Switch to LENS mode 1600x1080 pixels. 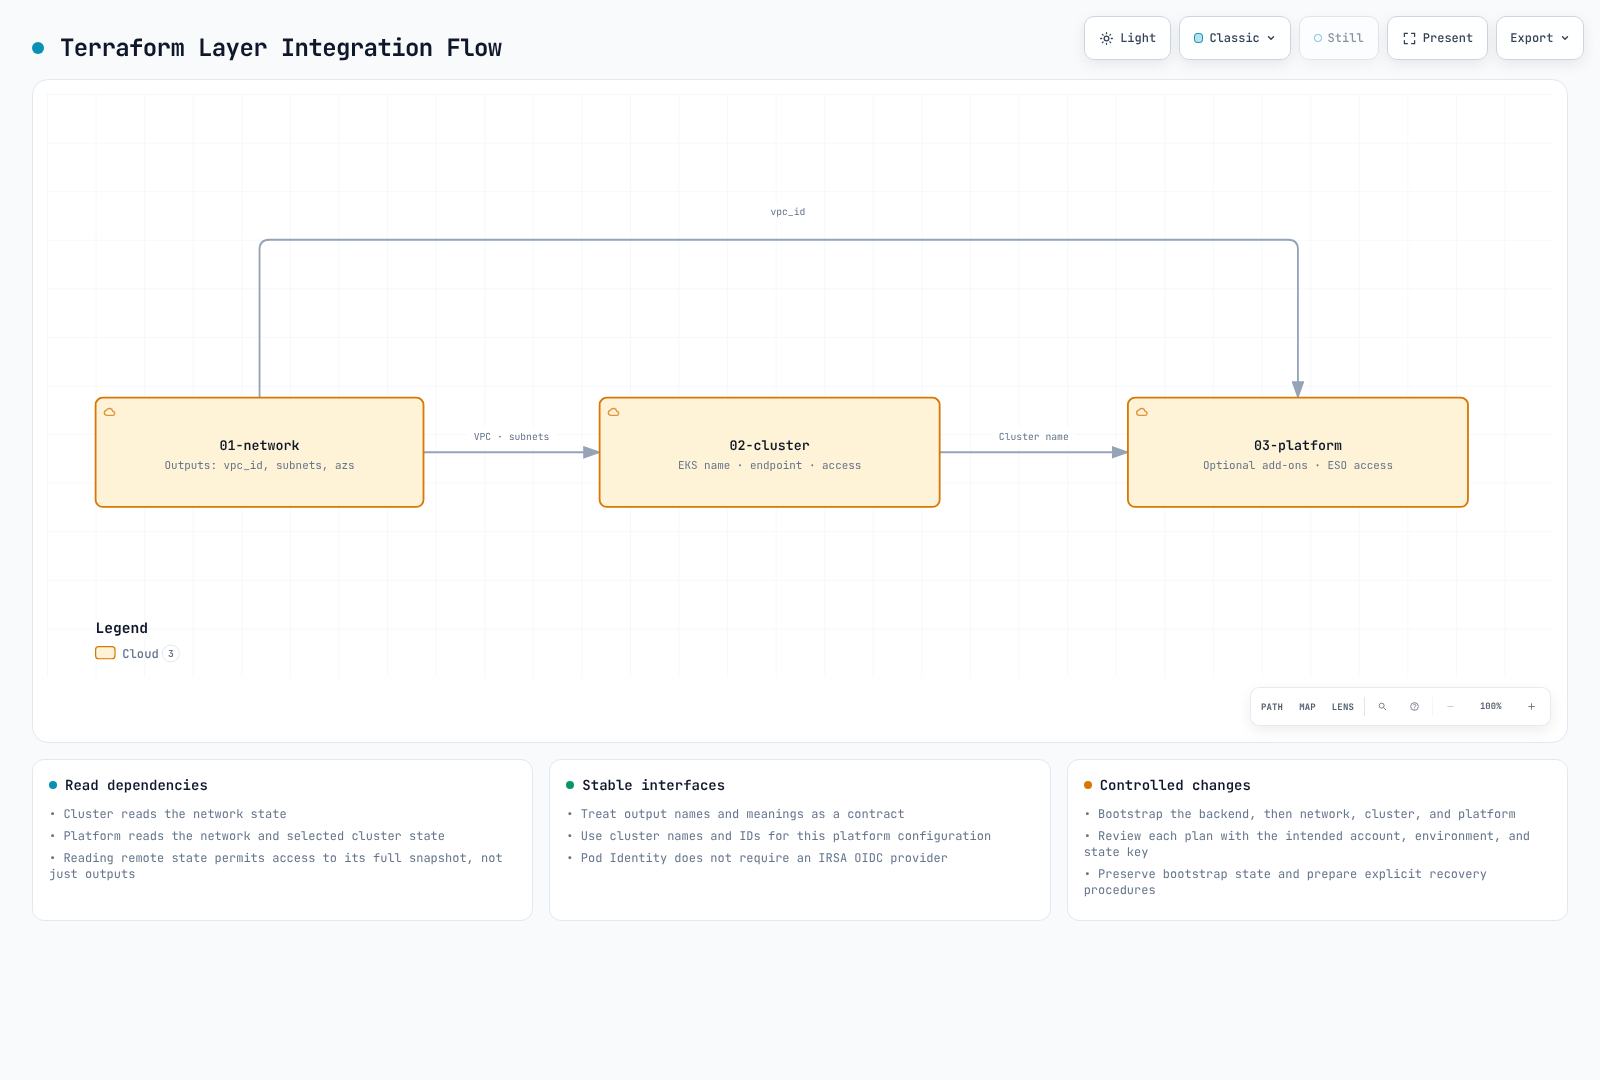tap(1343, 707)
